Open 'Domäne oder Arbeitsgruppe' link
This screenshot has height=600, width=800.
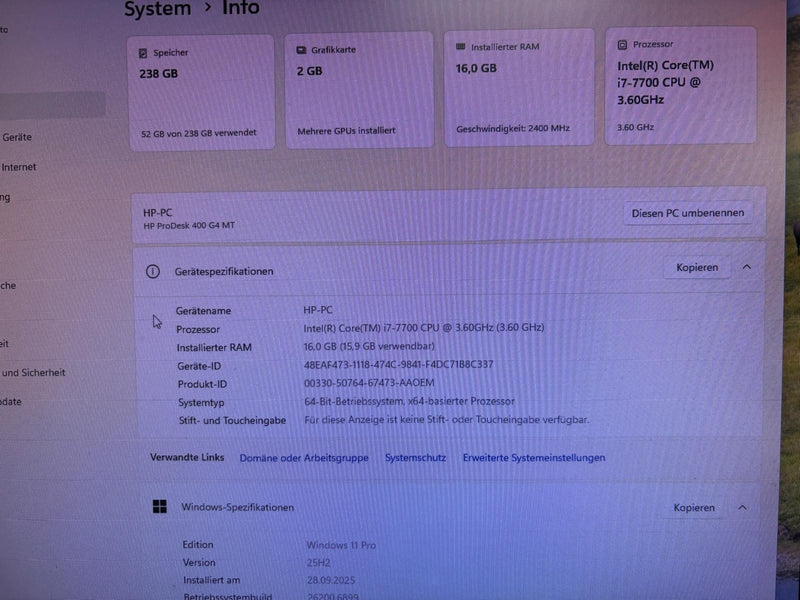coord(304,458)
